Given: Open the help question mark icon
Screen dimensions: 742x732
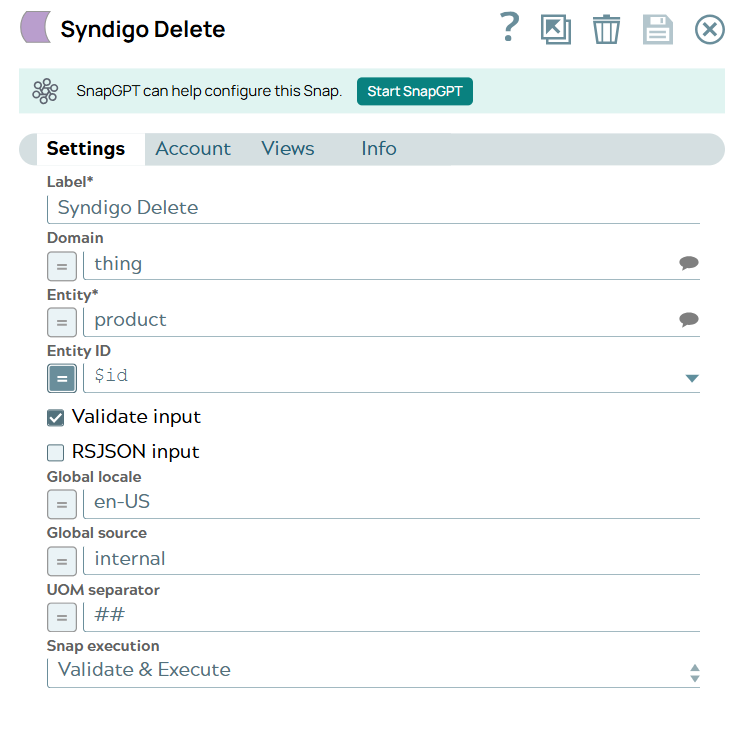Looking at the screenshot, I should (509, 28).
